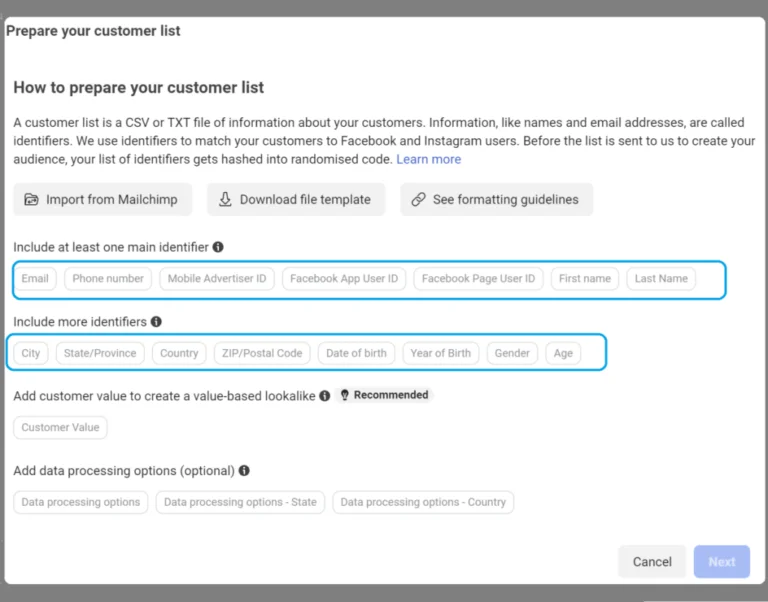Import customer list from Mailchimp
768x602 pixels.
click(102, 199)
